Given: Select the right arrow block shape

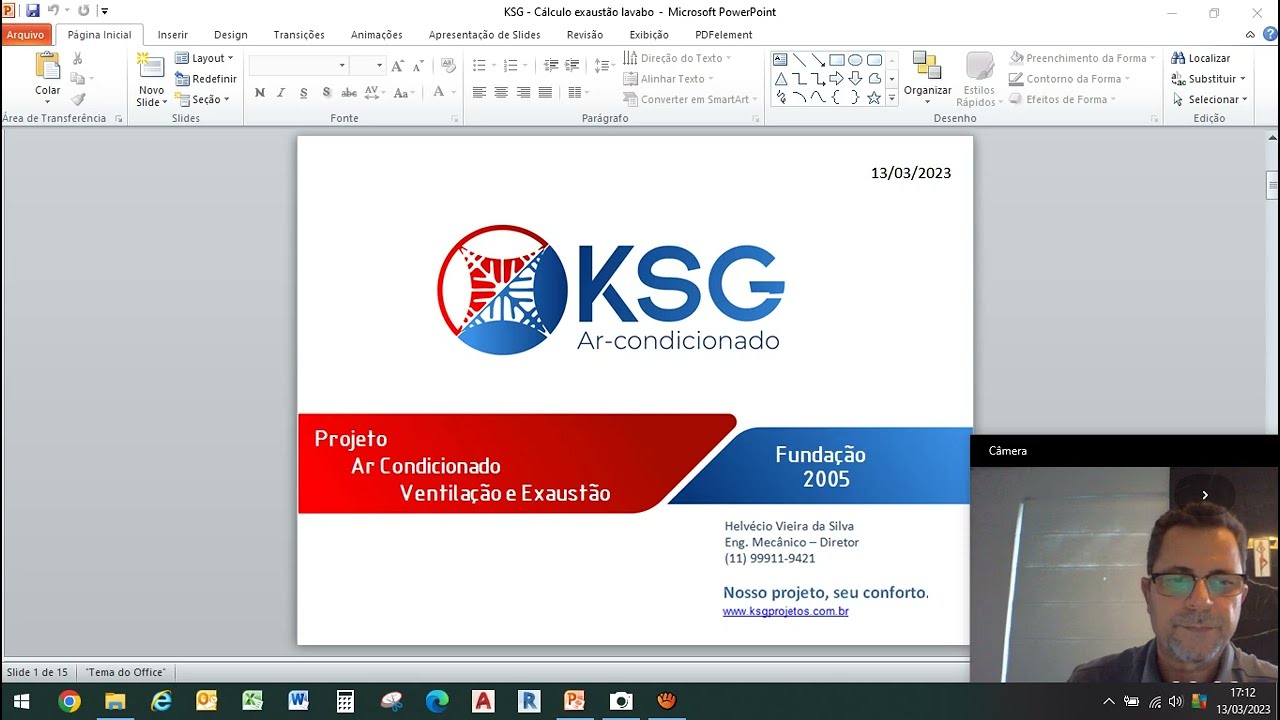Looking at the screenshot, I should pyautogui.click(x=836, y=79).
